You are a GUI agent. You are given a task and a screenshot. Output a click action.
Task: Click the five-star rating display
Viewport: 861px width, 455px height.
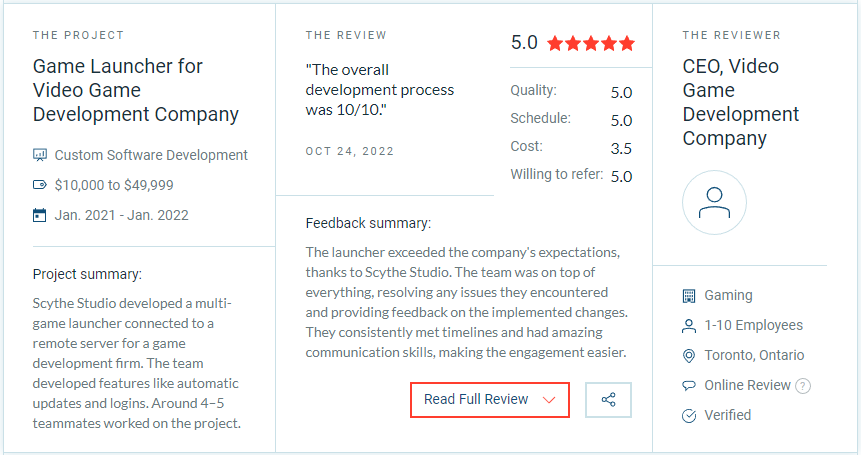coord(591,43)
